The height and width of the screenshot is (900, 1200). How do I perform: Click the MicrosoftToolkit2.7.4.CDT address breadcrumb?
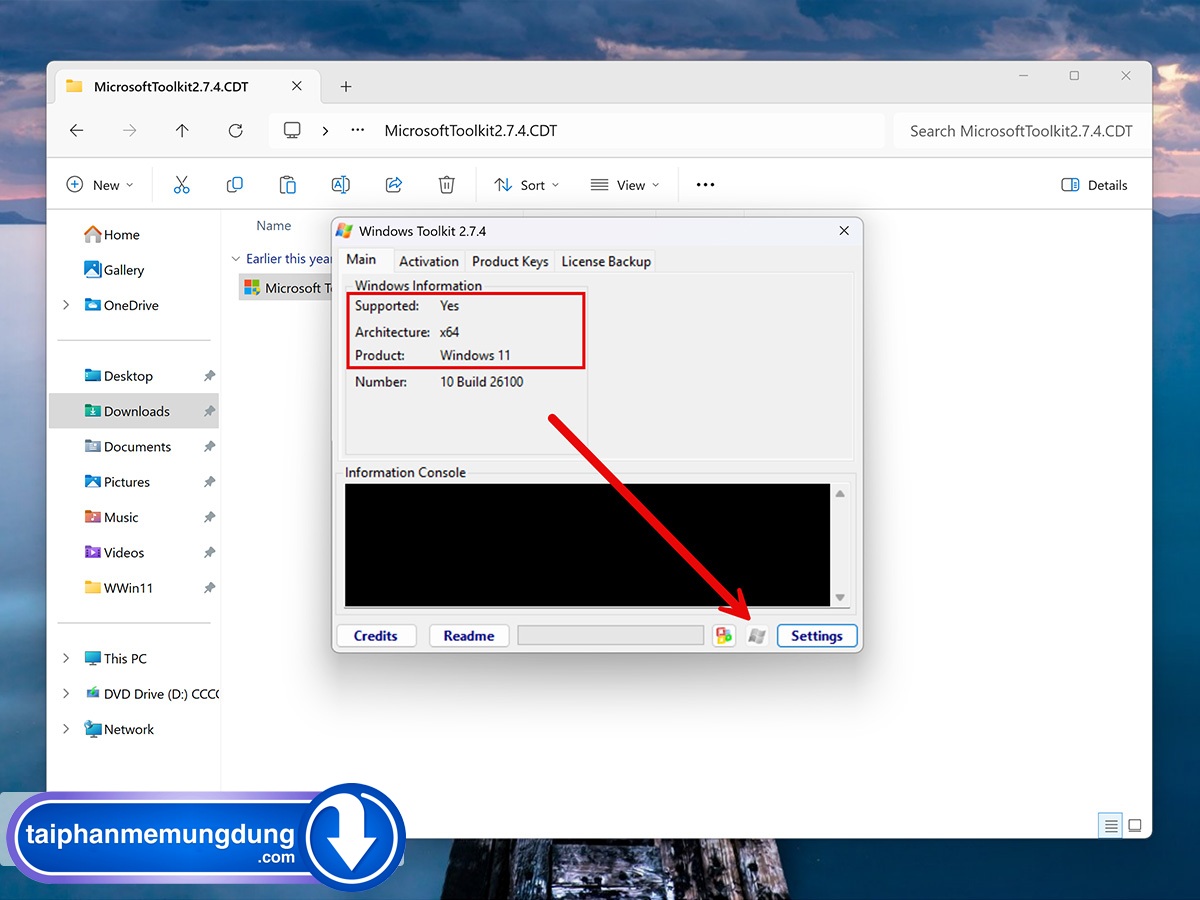[x=470, y=131]
